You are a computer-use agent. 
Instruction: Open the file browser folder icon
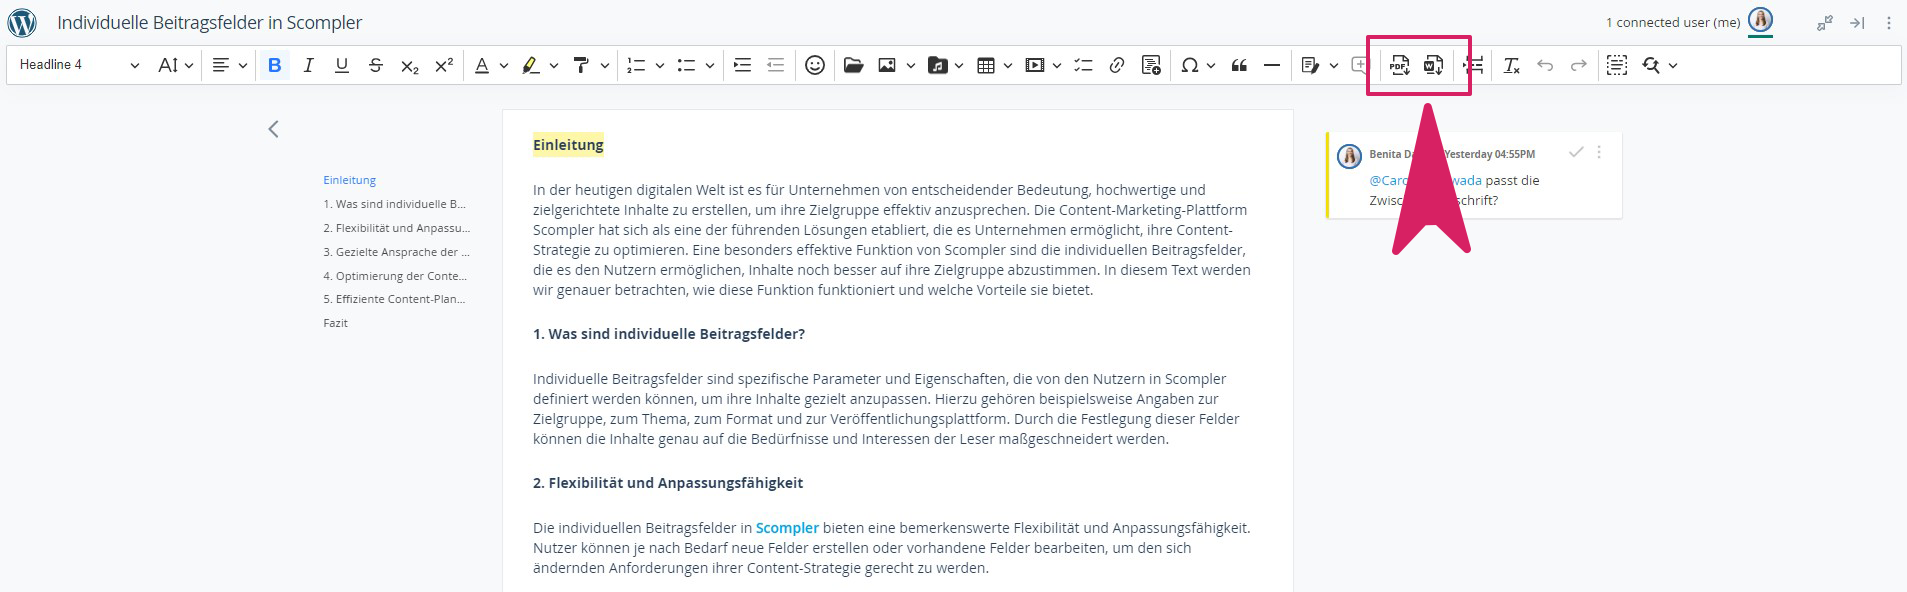click(853, 65)
